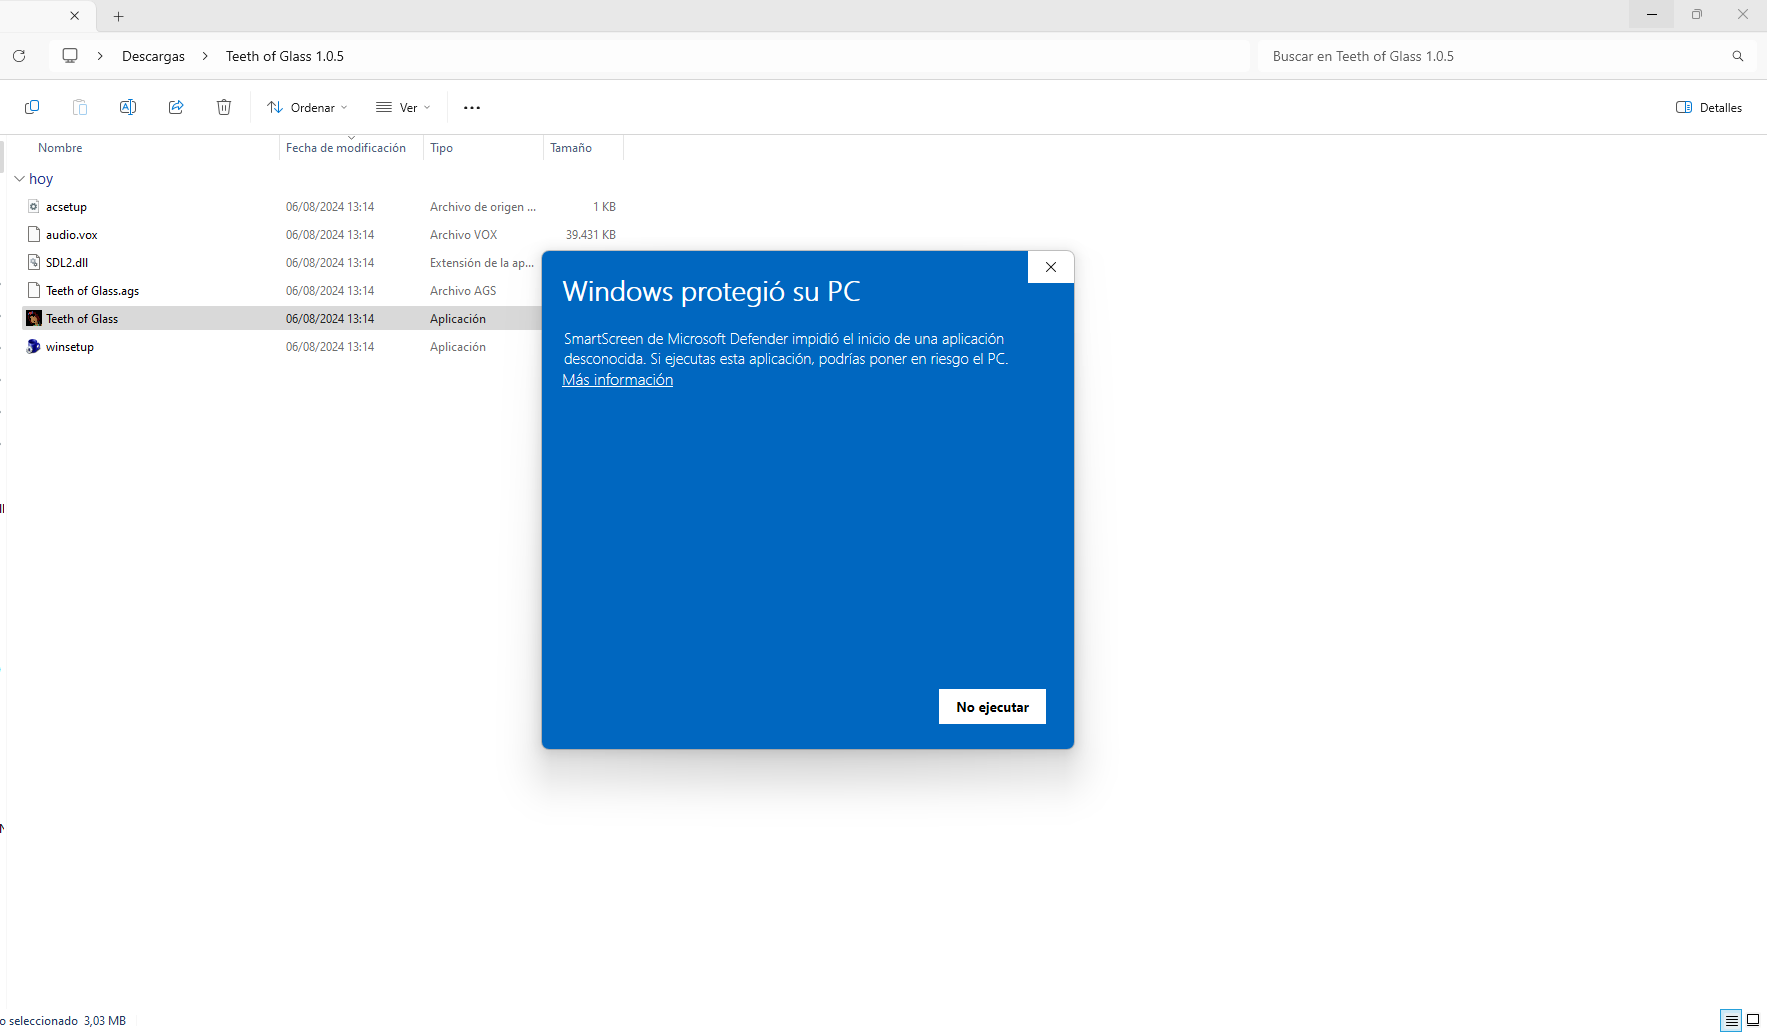Expand the chevron before Descargas
1767x1032 pixels.
(100, 56)
